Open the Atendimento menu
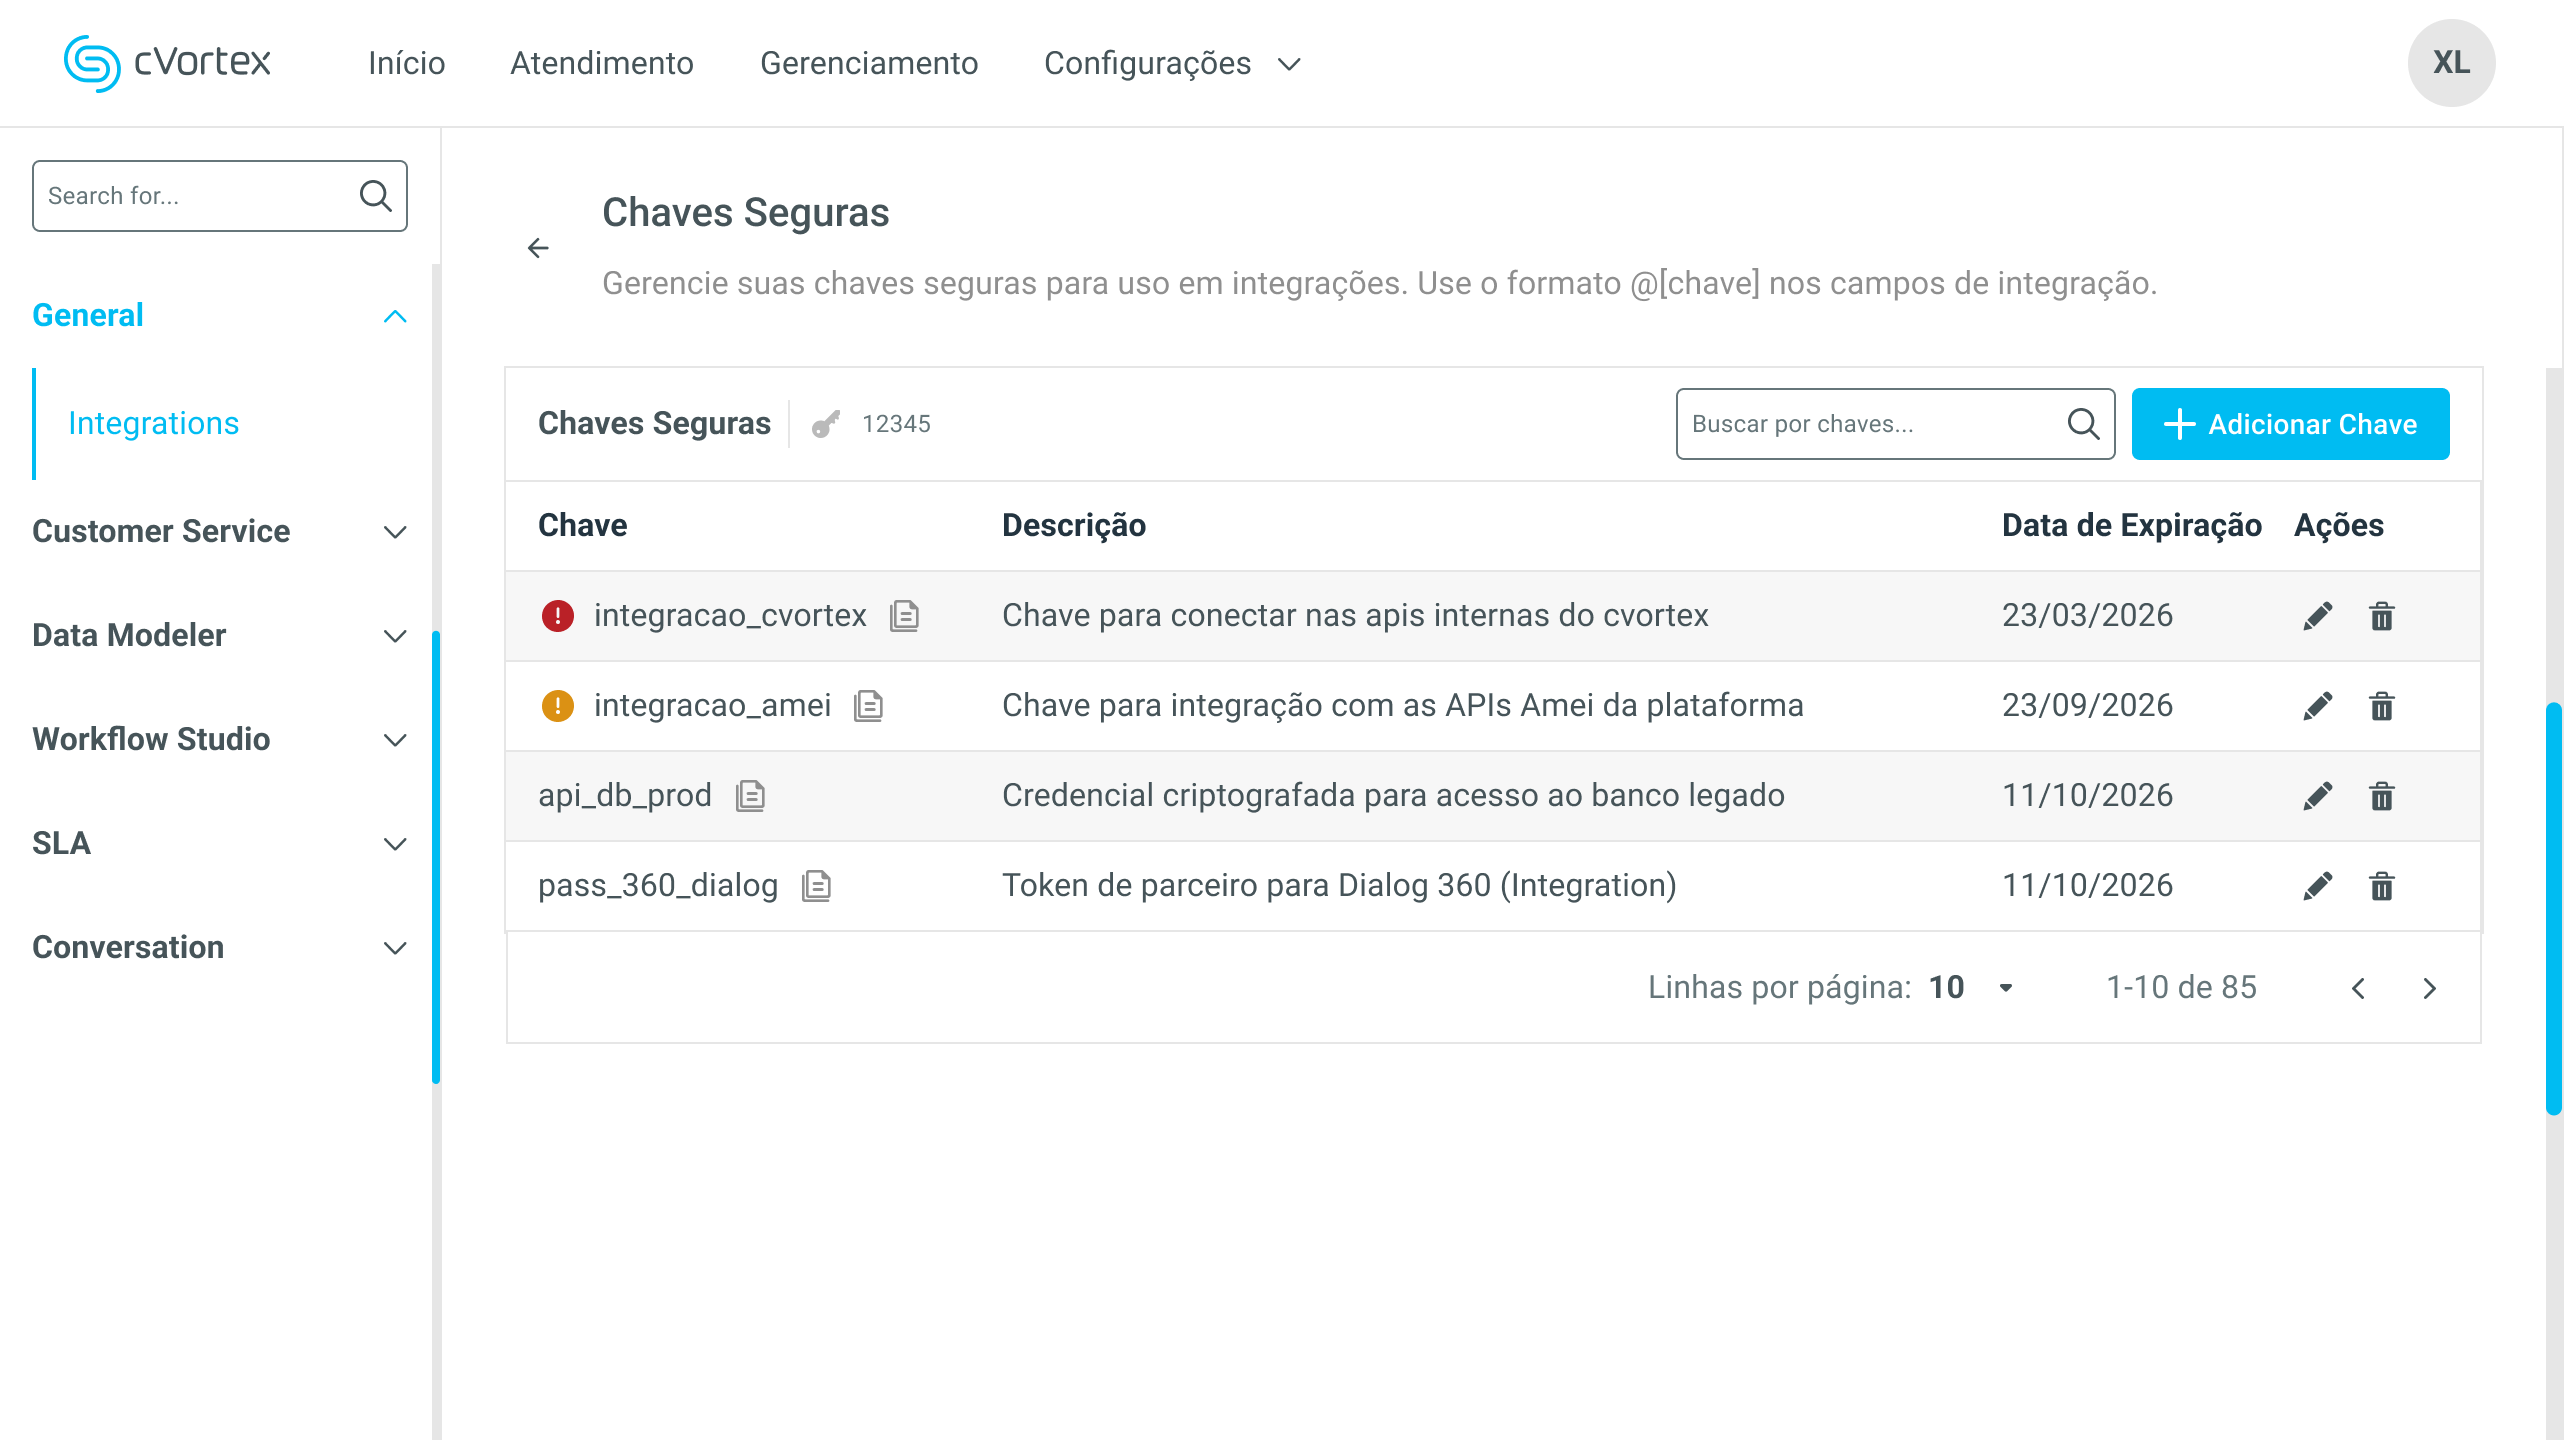 point(602,63)
